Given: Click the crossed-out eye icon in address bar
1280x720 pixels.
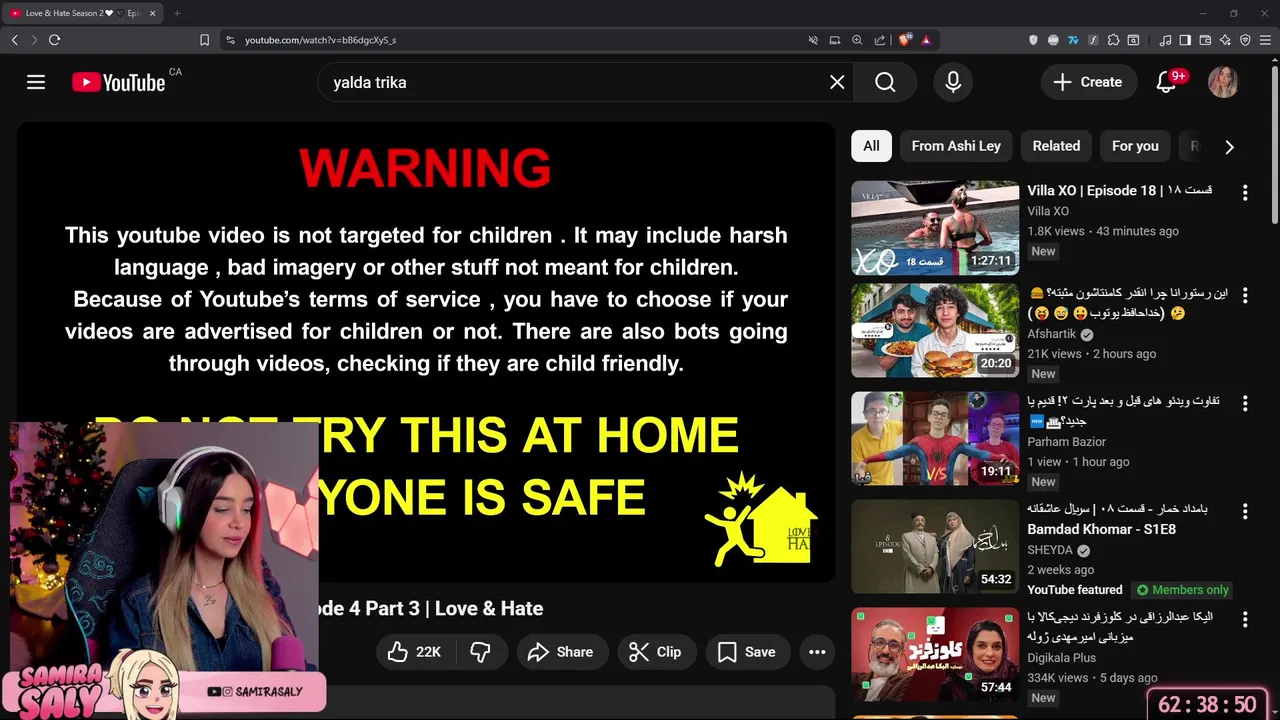Looking at the screenshot, I should [x=813, y=40].
